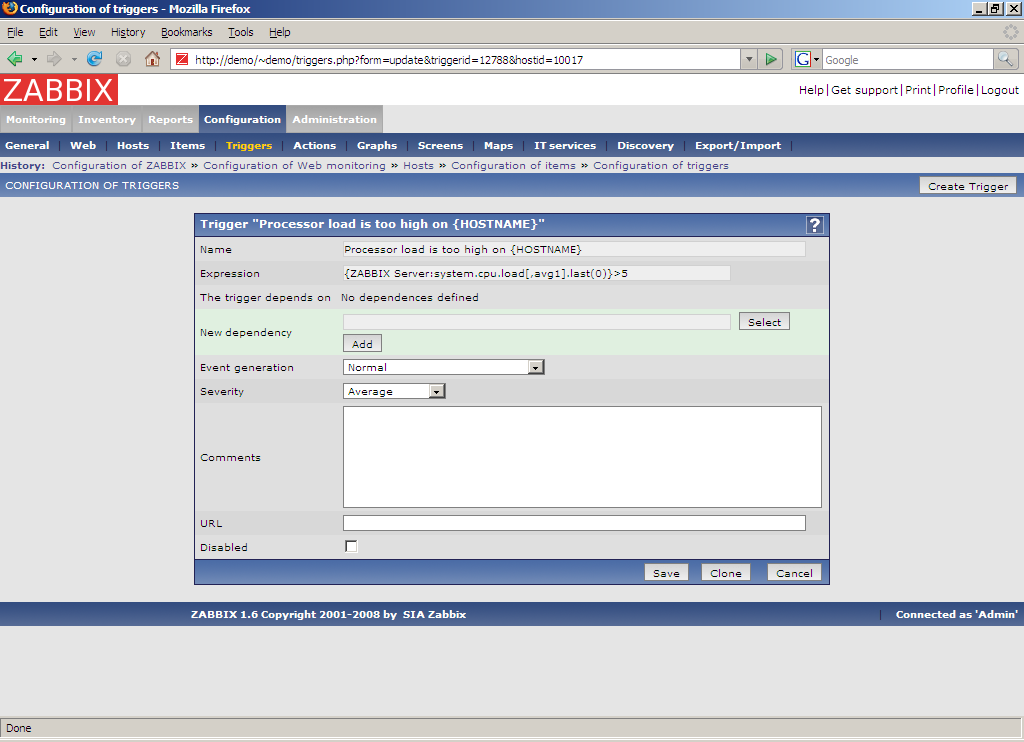Click the Firefox back arrow icon
Screen dimensions: 1024x742
click(x=14, y=59)
